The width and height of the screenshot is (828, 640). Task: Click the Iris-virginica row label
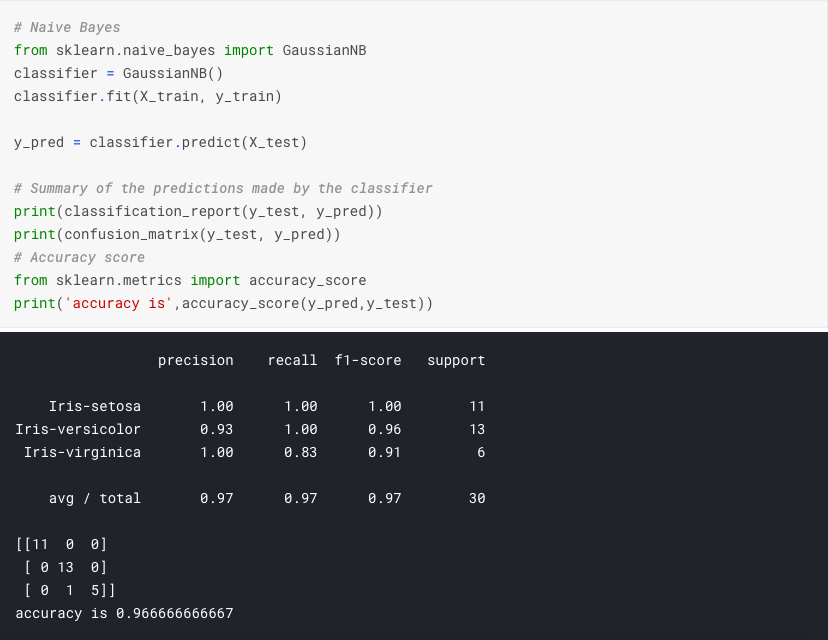(83, 452)
